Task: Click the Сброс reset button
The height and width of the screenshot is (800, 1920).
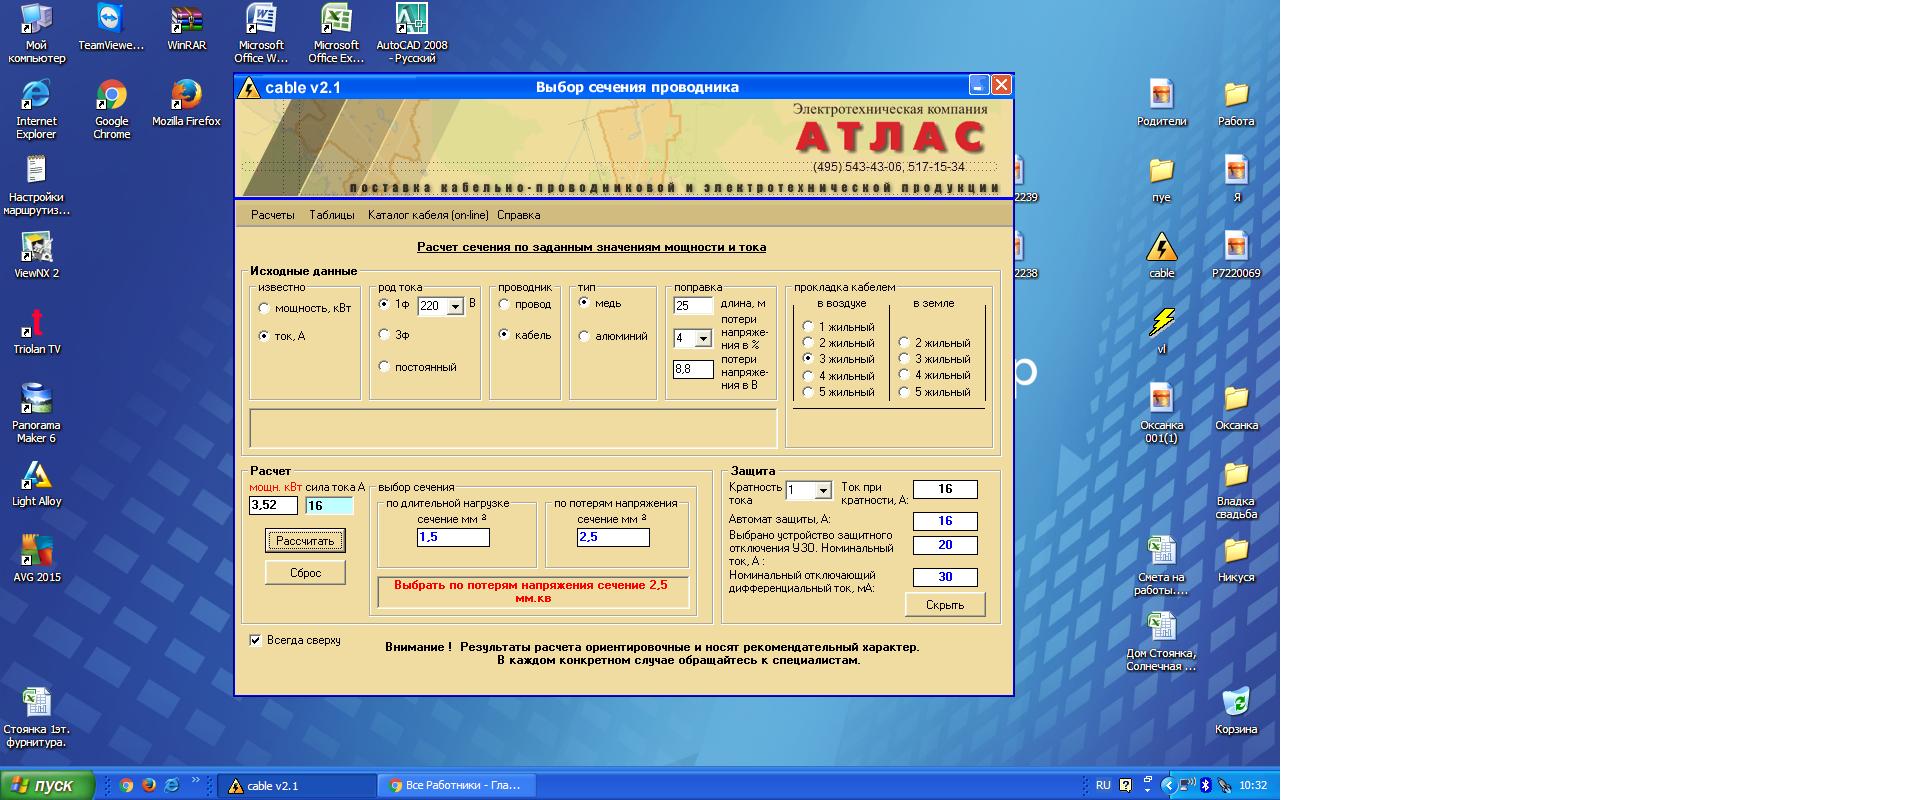Action: [305, 572]
